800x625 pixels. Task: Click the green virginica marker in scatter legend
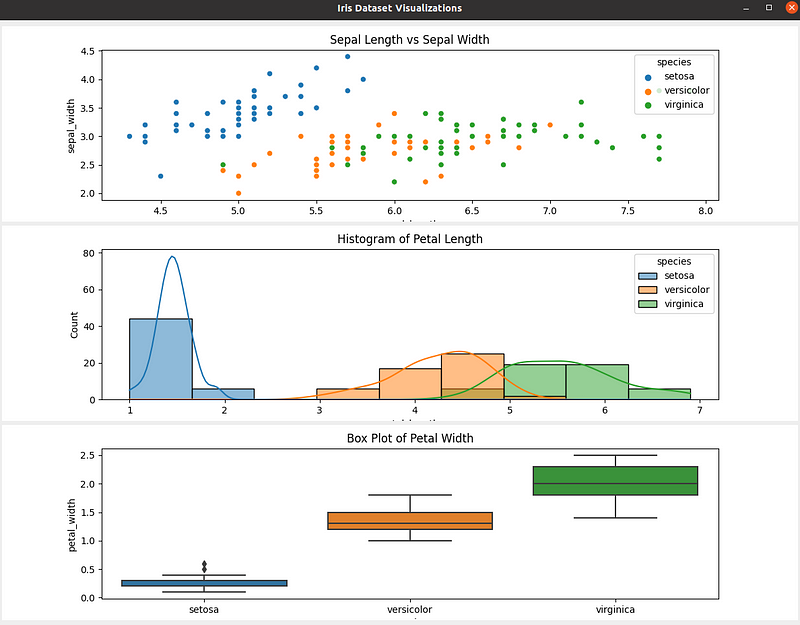click(x=648, y=106)
